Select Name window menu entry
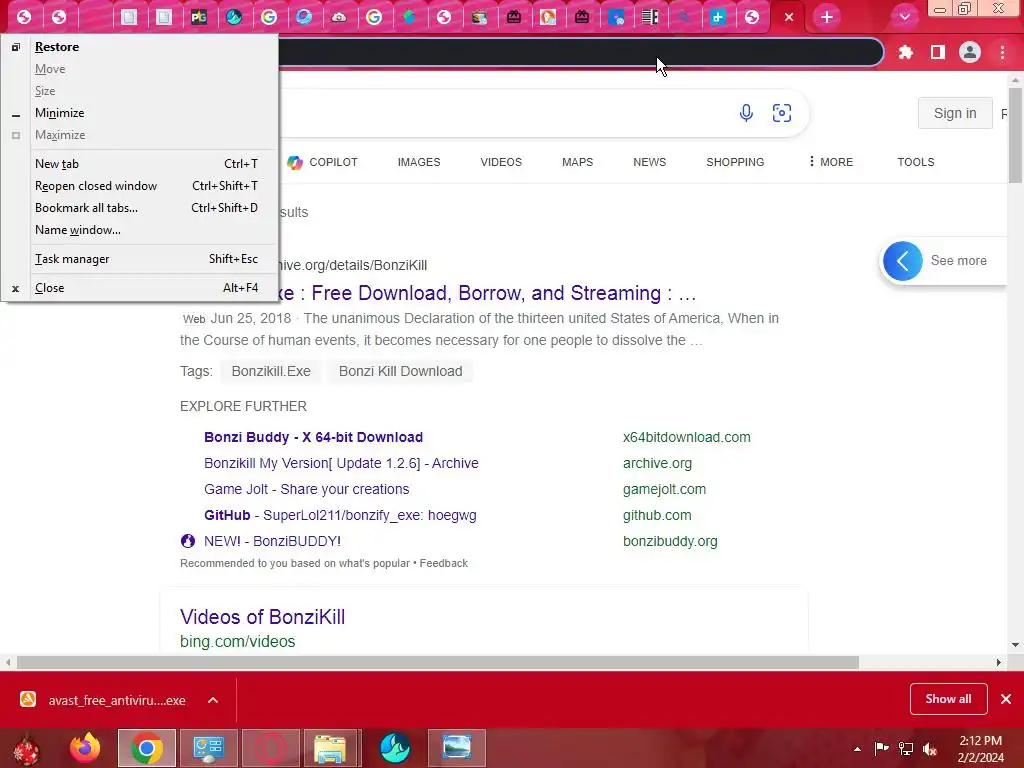The image size is (1024, 768). tap(140, 230)
